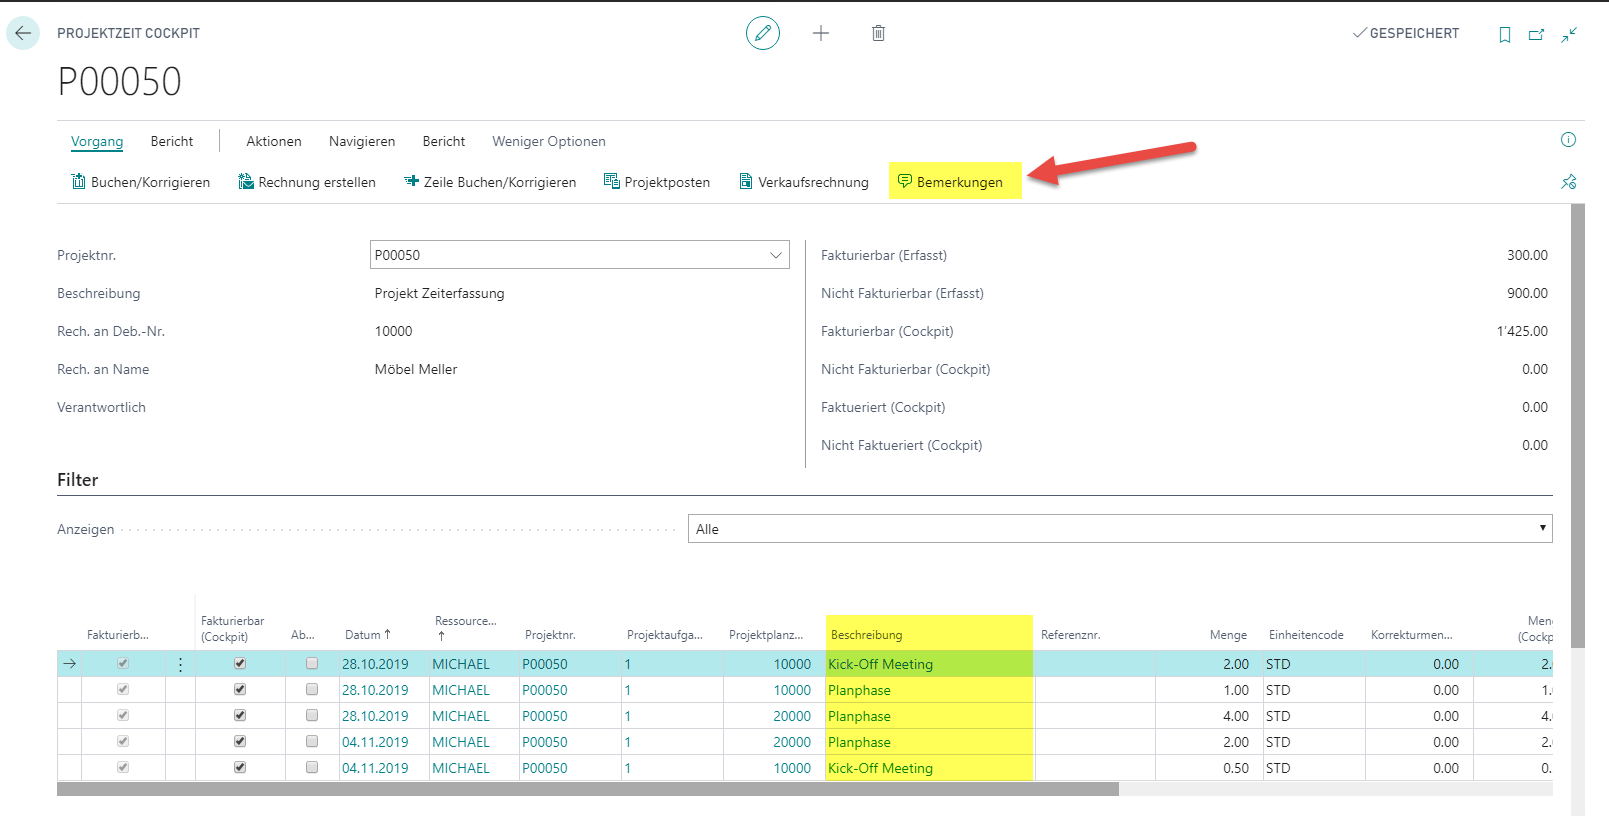The width and height of the screenshot is (1609, 816).
Task: Click the Projektaufga... column header
Action: [665, 635]
